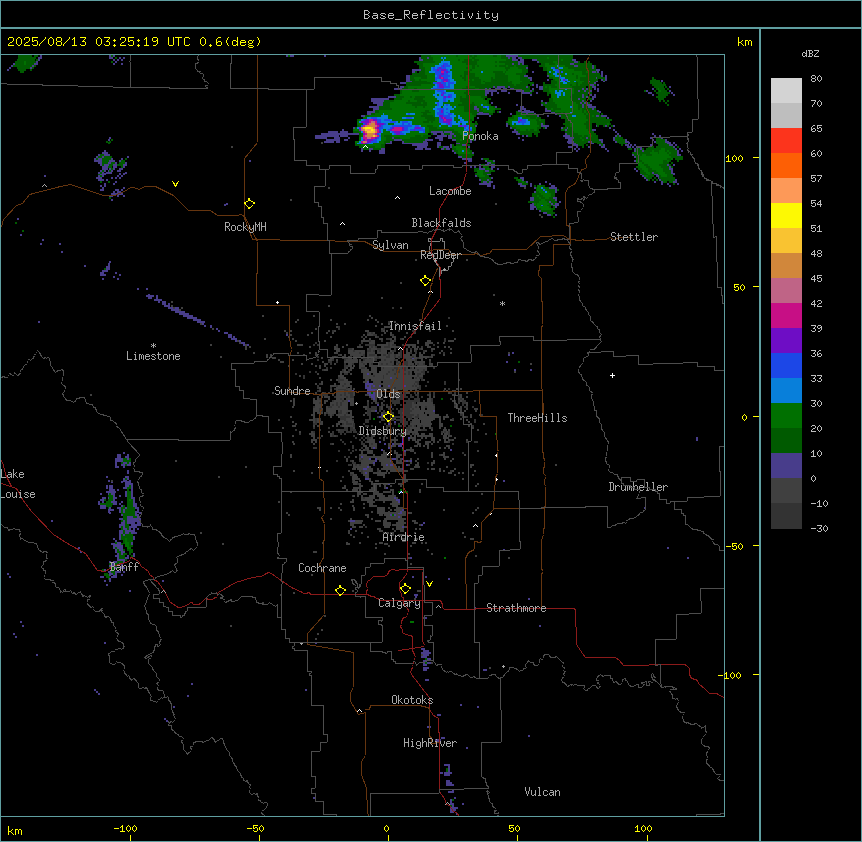Click the Lake Louise label

tap(18, 484)
